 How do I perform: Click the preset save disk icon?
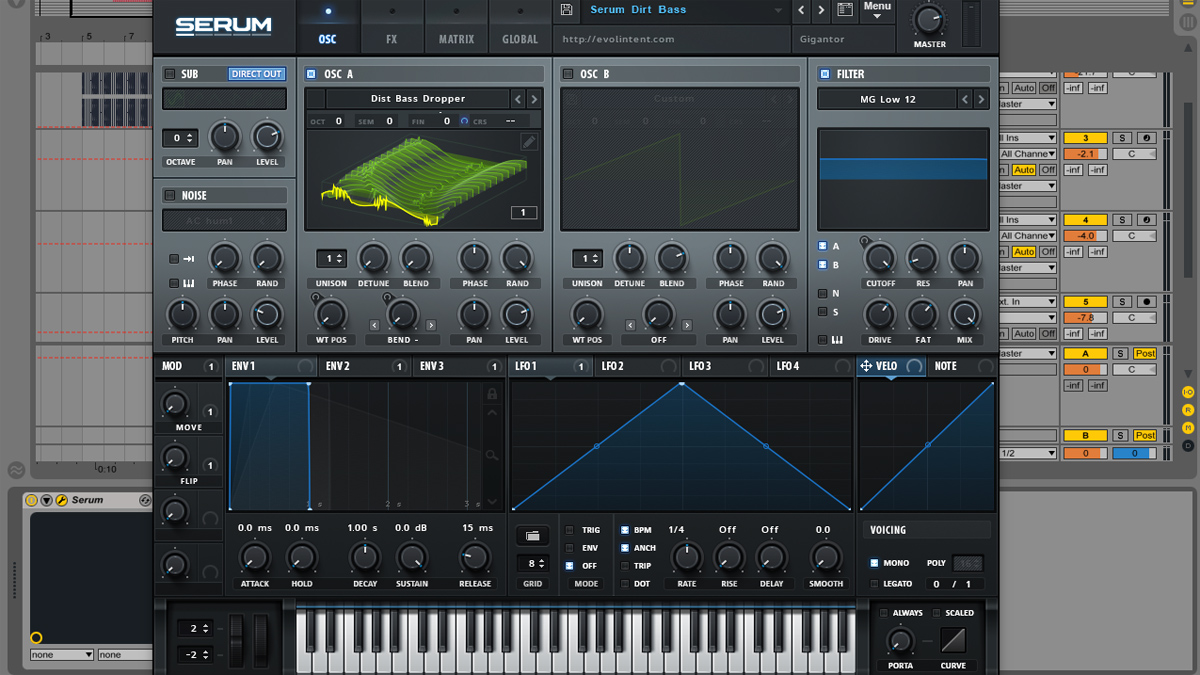pyautogui.click(x=567, y=10)
